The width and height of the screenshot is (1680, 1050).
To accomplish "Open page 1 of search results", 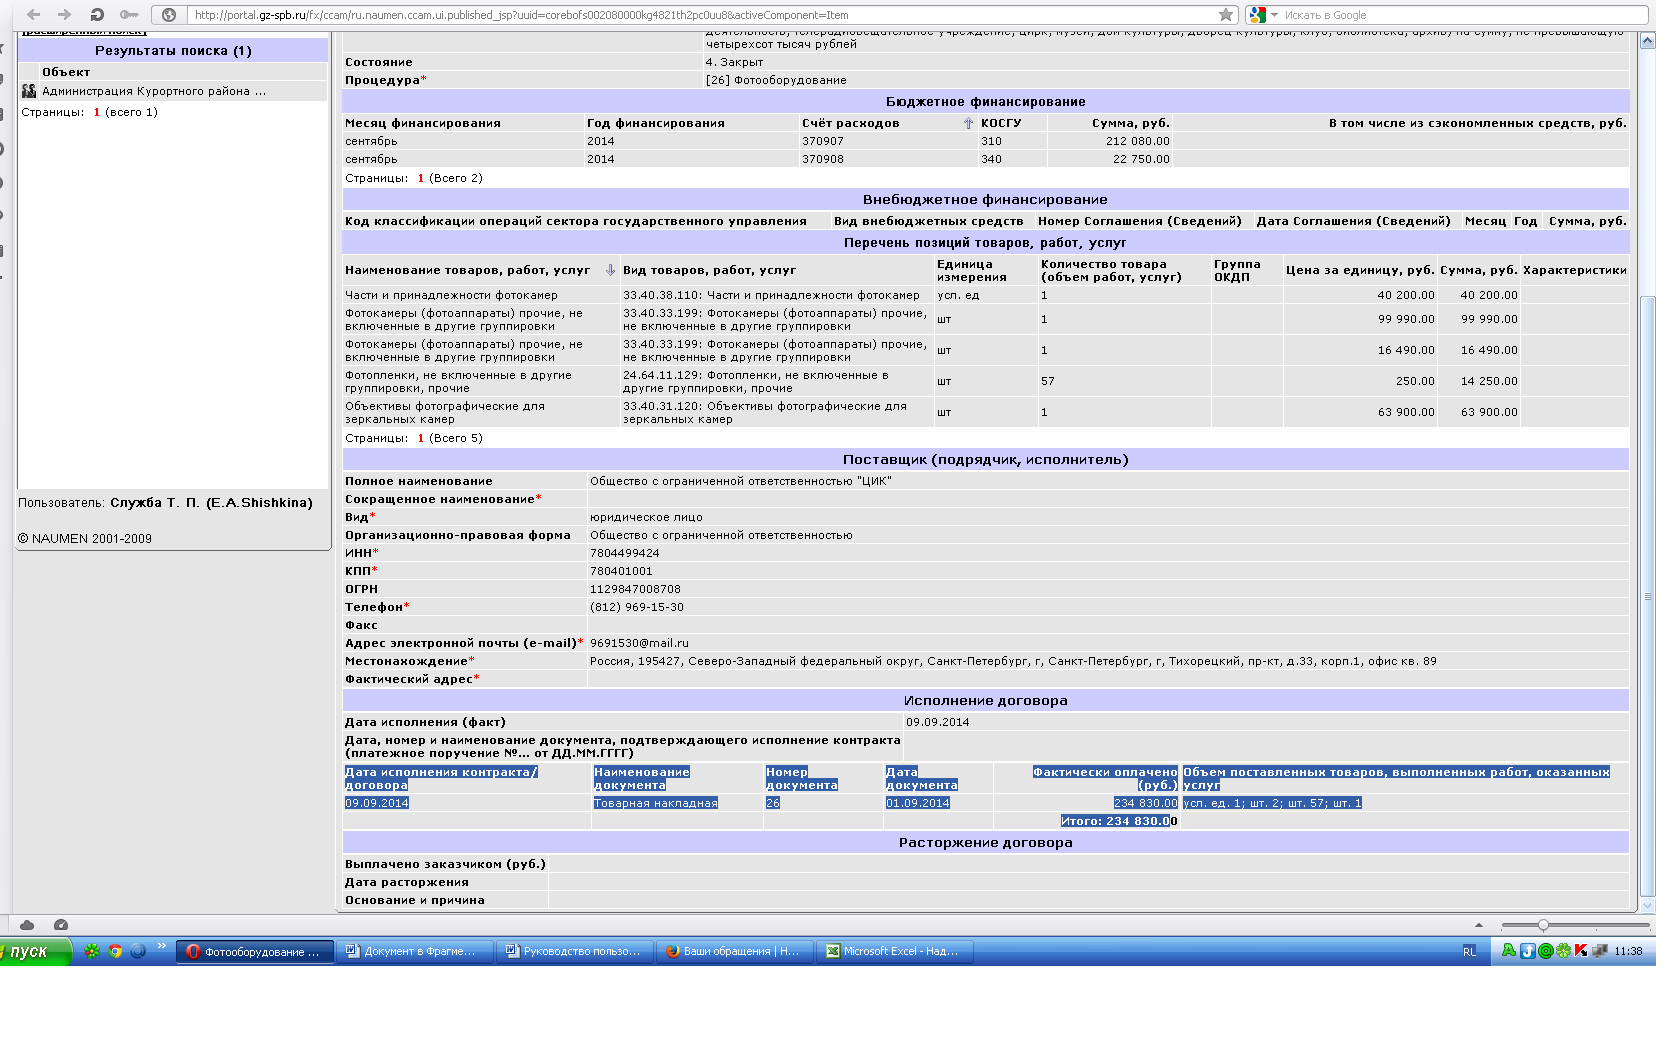I will [97, 112].
